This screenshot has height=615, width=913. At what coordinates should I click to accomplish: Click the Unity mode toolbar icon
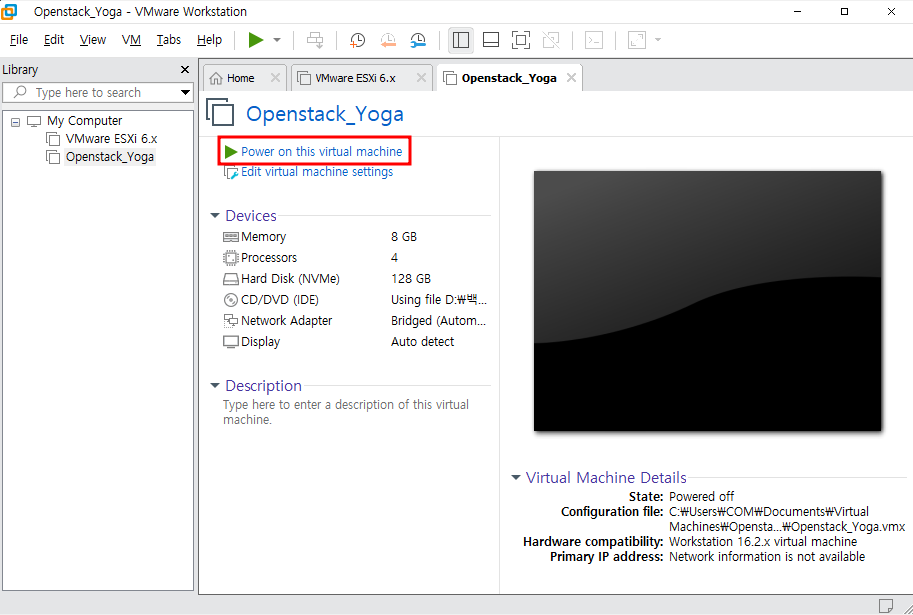[x=551, y=40]
